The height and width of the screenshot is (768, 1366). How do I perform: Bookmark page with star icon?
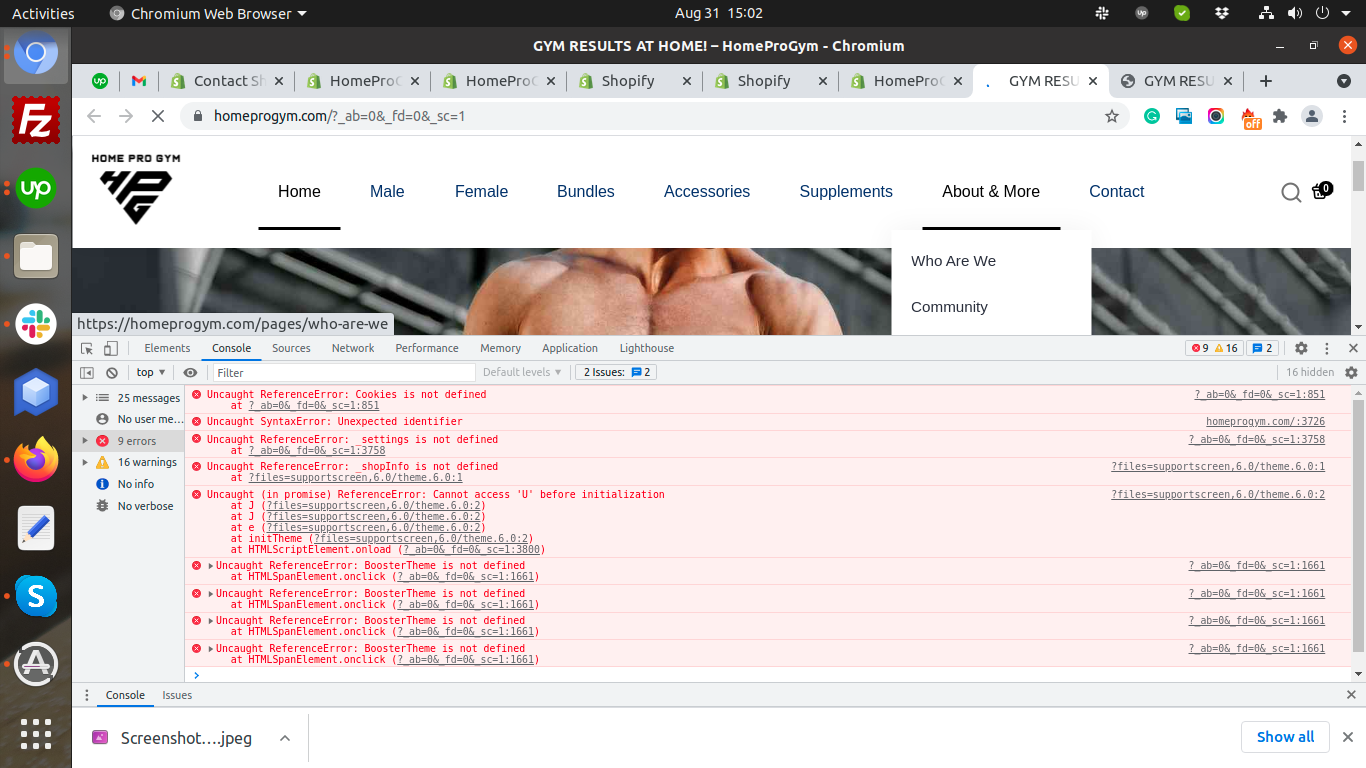click(x=1111, y=116)
